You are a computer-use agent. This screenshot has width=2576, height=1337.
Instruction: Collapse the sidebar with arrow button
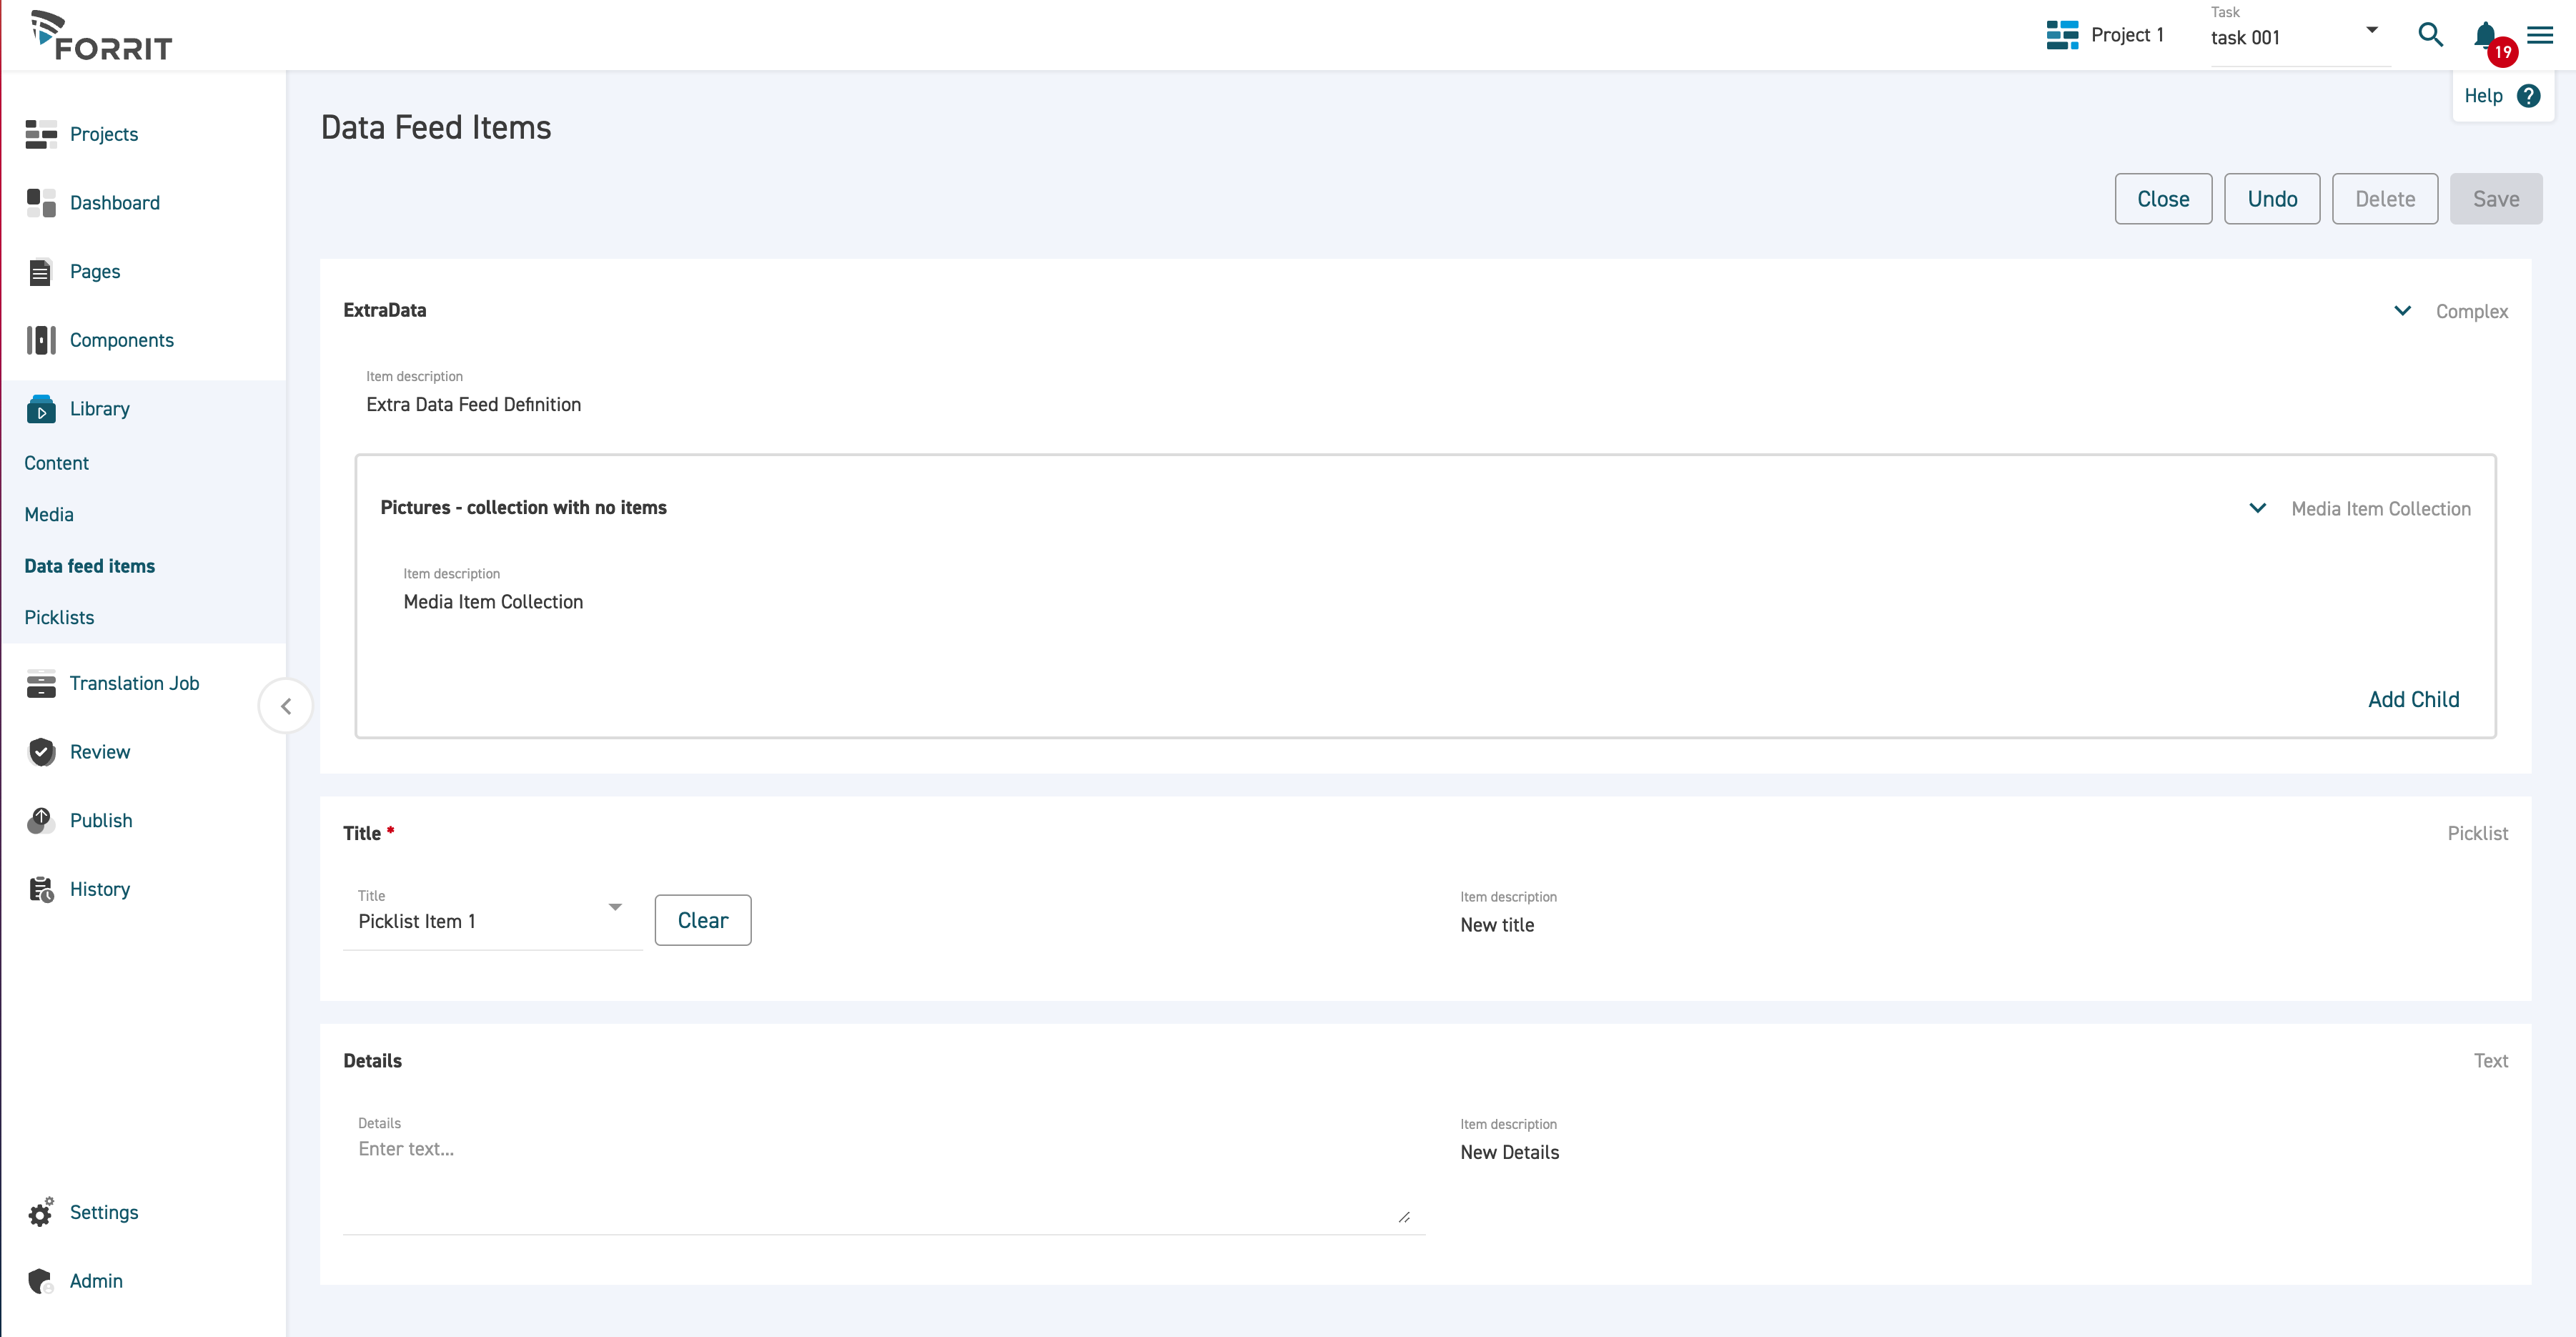[x=286, y=706]
